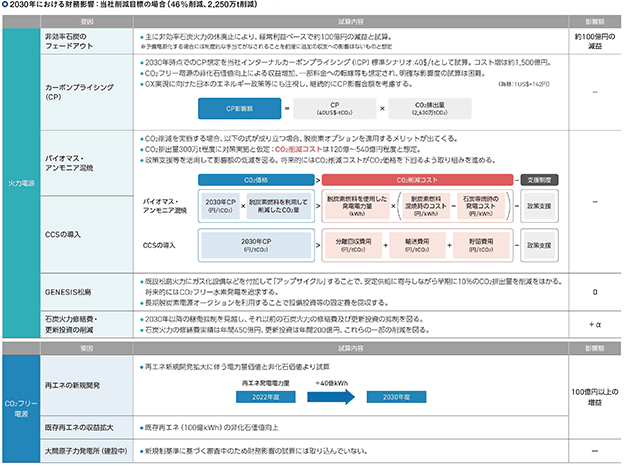Click the bullet about 新規制基準に基づく審査中

[254, 451]
